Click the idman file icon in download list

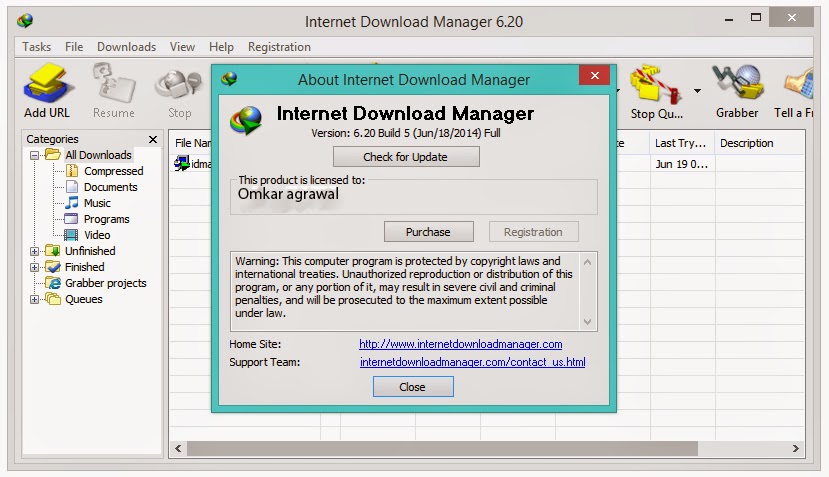181,163
